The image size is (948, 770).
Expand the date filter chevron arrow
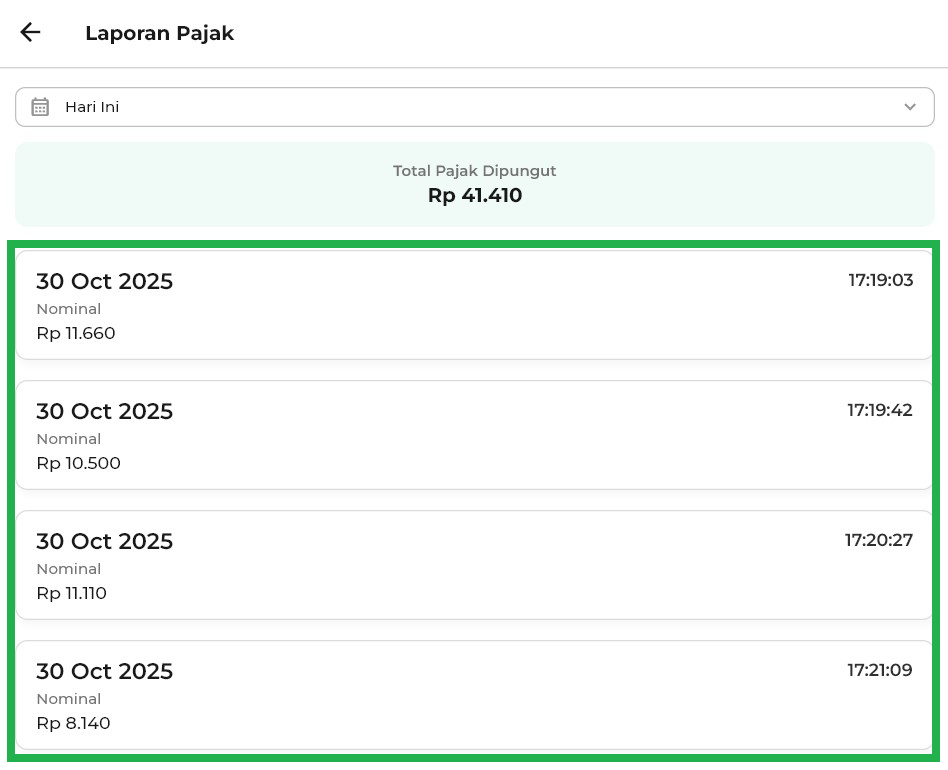[x=909, y=107]
